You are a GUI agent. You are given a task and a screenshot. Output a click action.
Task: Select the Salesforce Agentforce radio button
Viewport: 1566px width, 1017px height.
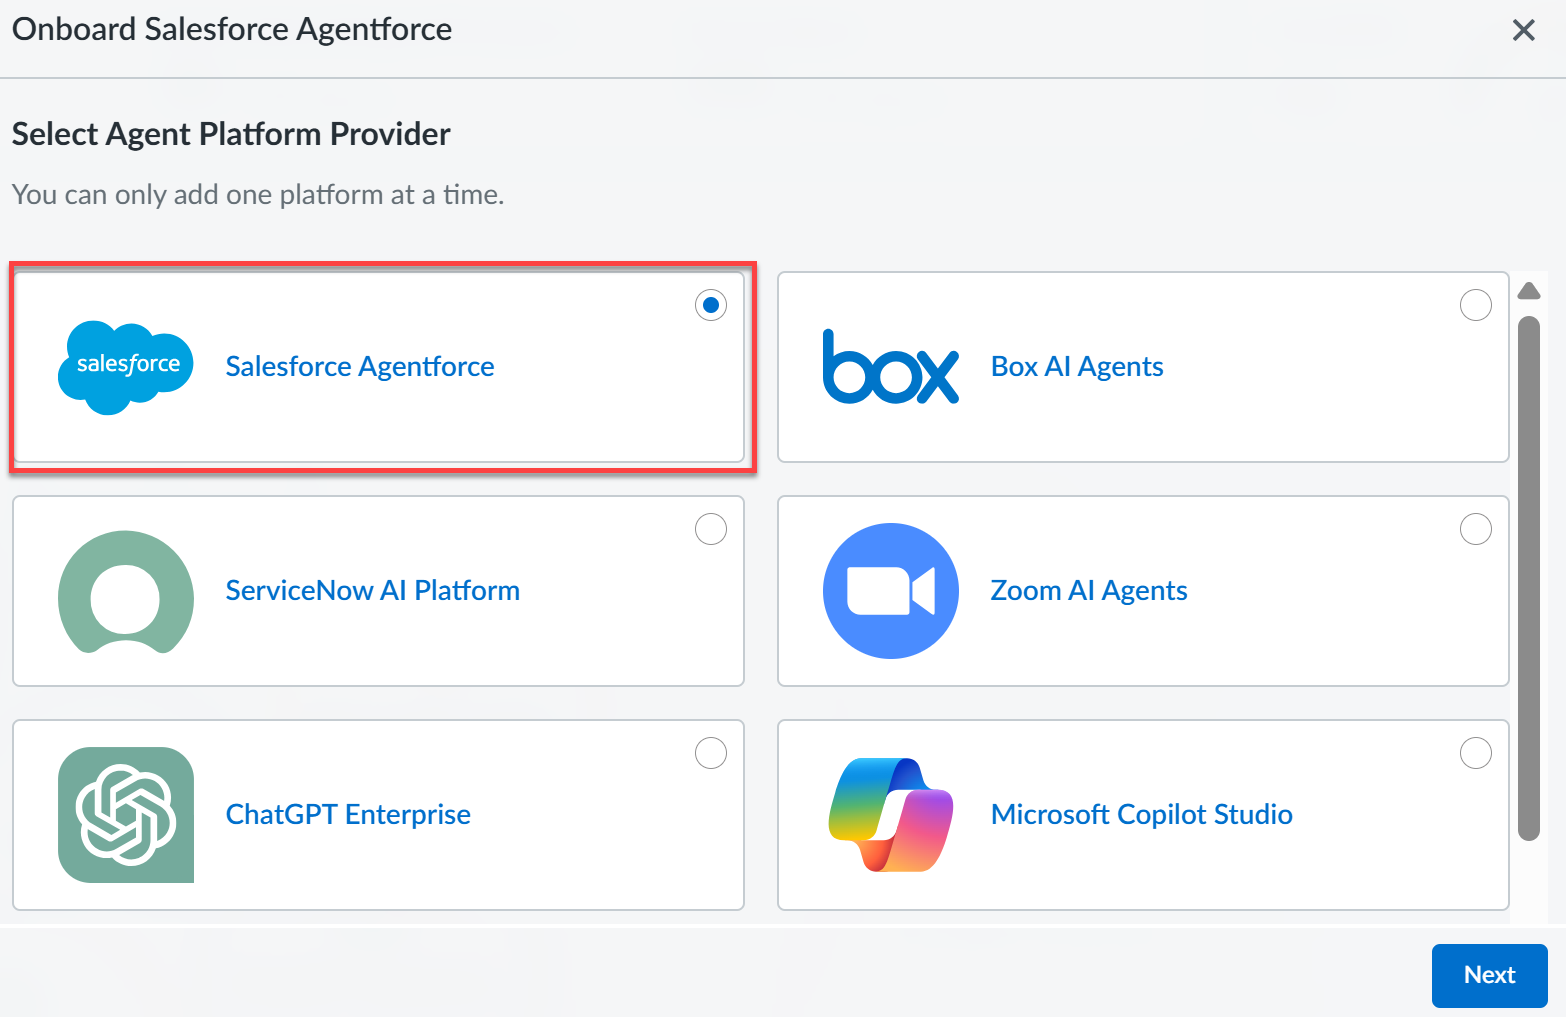tap(711, 305)
